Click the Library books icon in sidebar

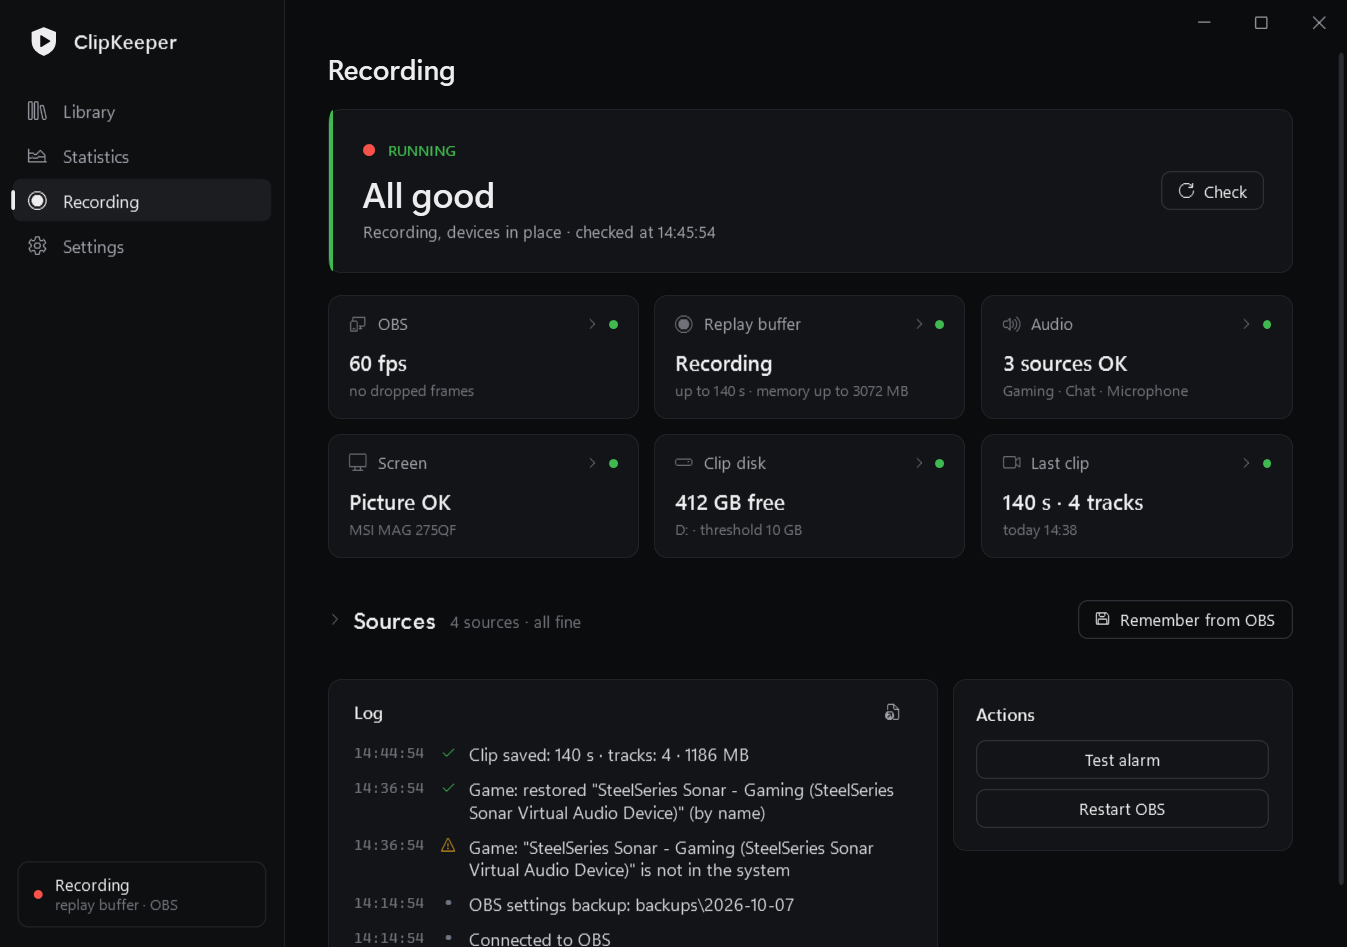[x=37, y=111]
